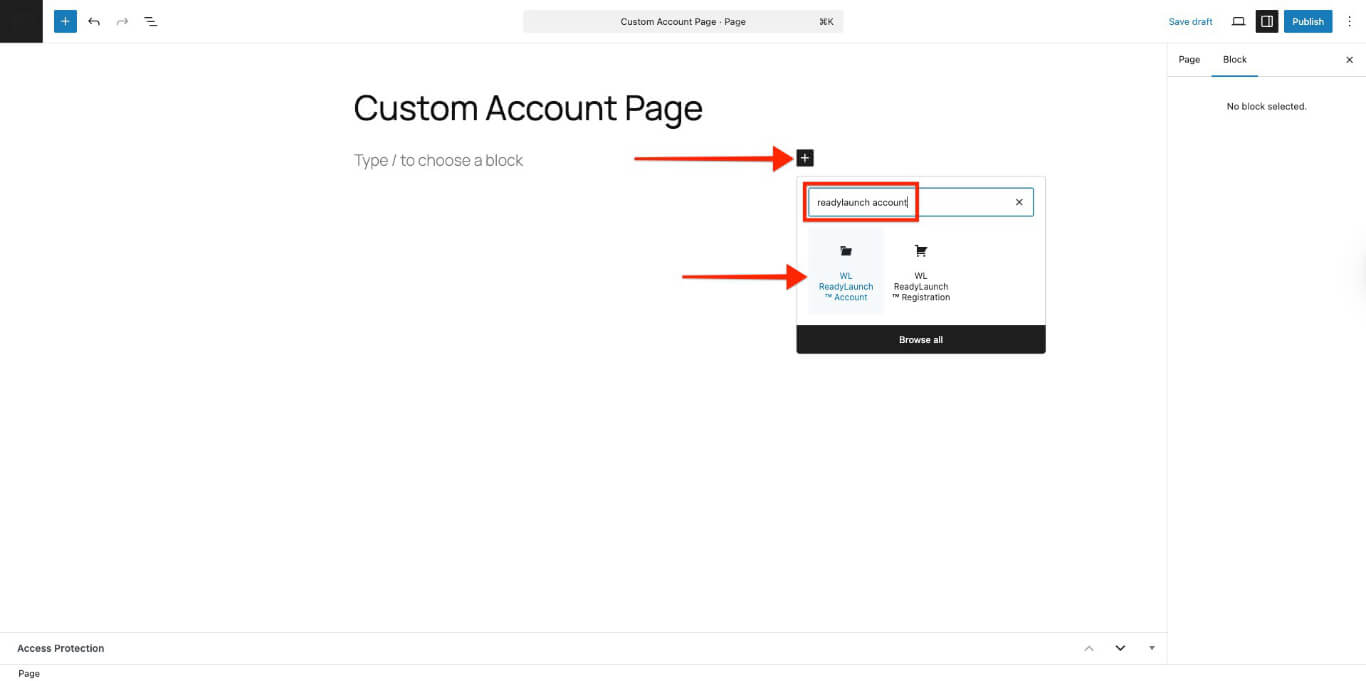1366x681 pixels.
Task: Switch to the Page tab
Action: [x=1189, y=60]
